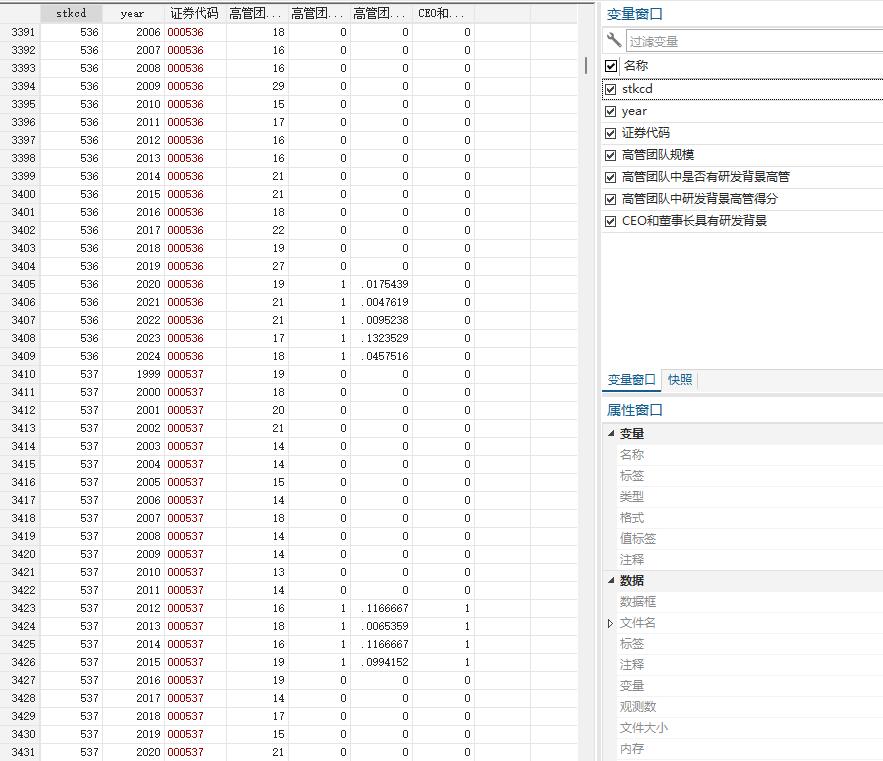Uncheck the 高管团队规模 variable

coord(610,157)
